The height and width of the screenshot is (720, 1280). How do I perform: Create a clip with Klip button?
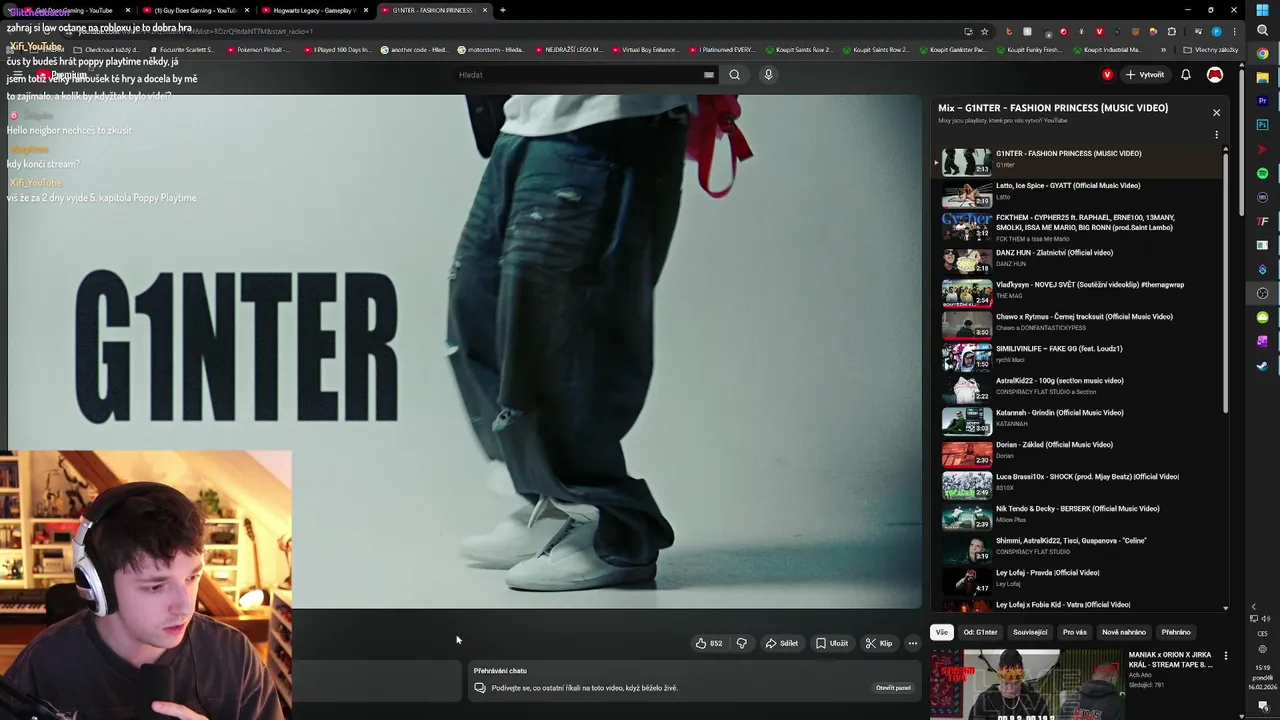click(x=879, y=643)
